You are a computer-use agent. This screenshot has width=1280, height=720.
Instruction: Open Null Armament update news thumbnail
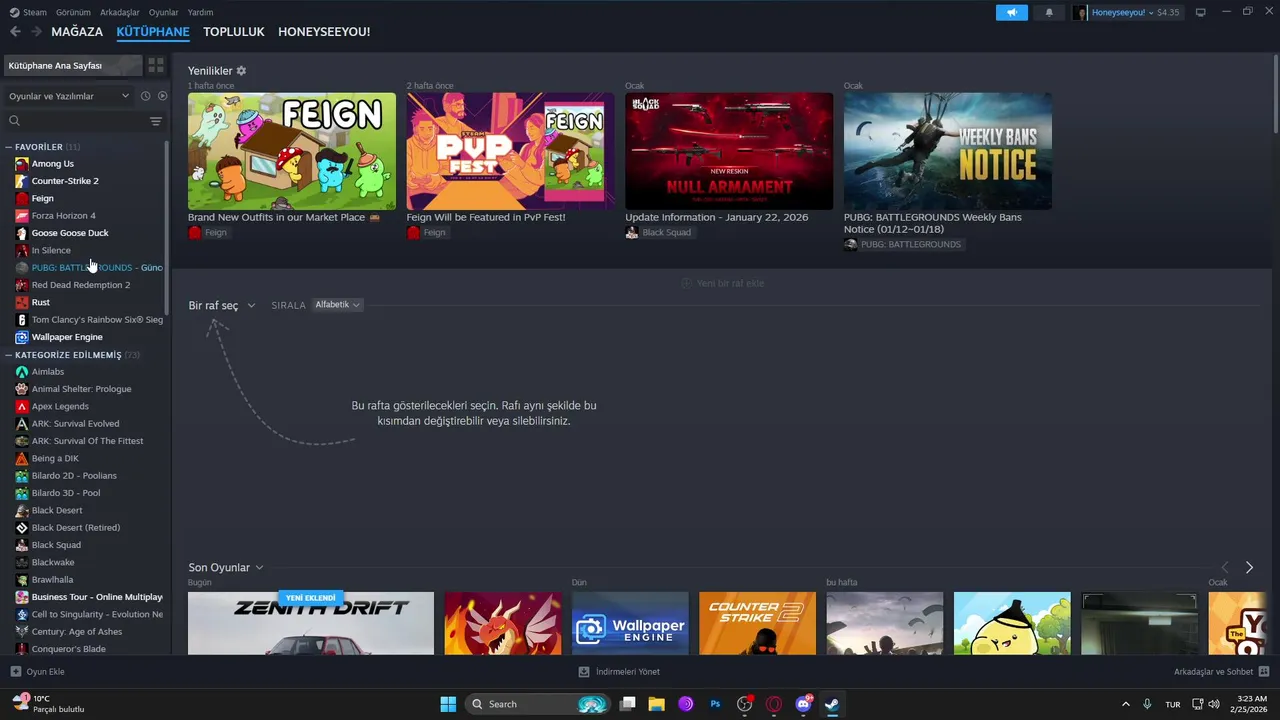click(729, 151)
